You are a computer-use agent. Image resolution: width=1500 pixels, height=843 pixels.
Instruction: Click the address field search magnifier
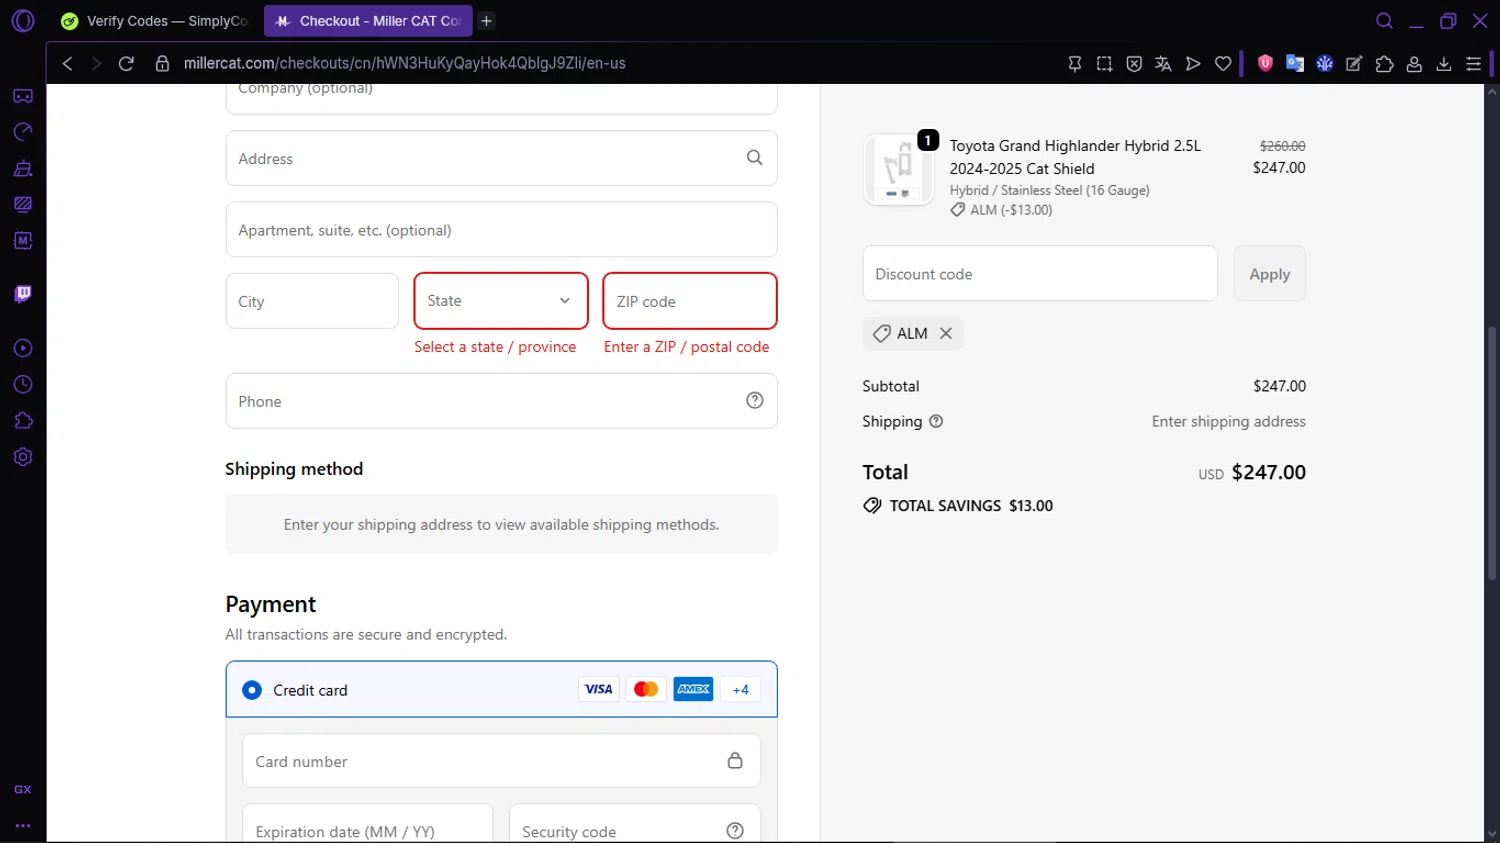click(755, 157)
